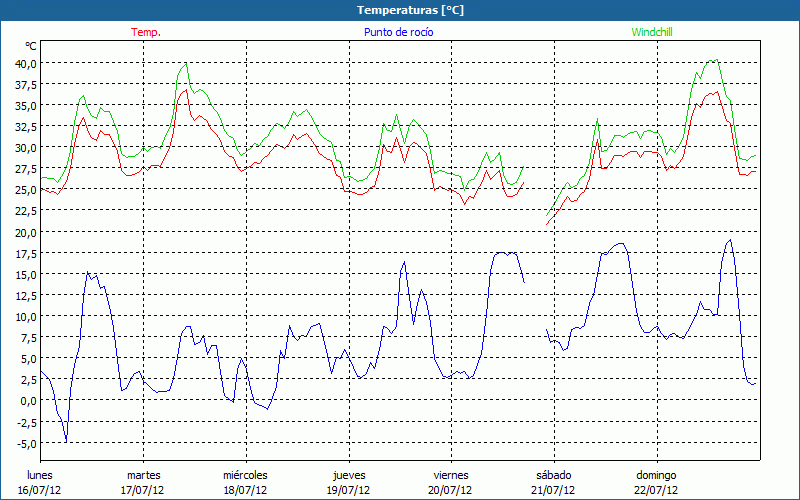This screenshot has width=800, height=500.
Task: Select the "martes" day label
Action: click(x=143, y=475)
